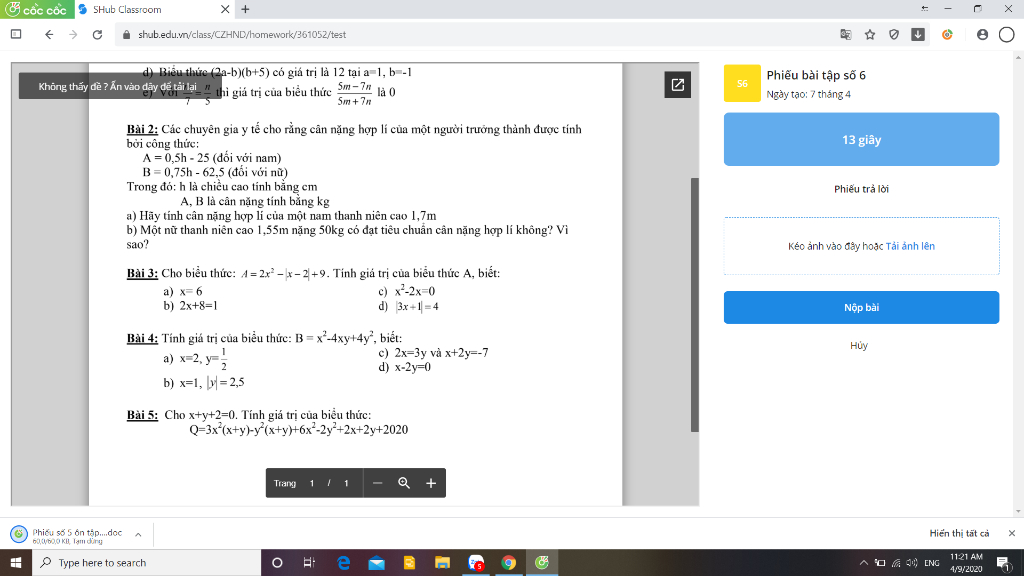This screenshot has width=1024, height=576.
Task: Cancel with the Hủy link
Action: (x=859, y=345)
